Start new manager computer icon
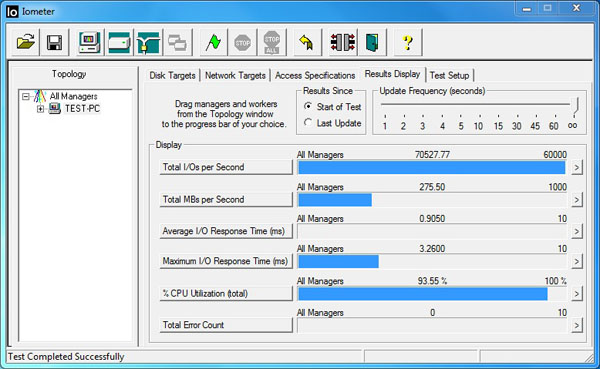This screenshot has width=600, height=369. 90,42
